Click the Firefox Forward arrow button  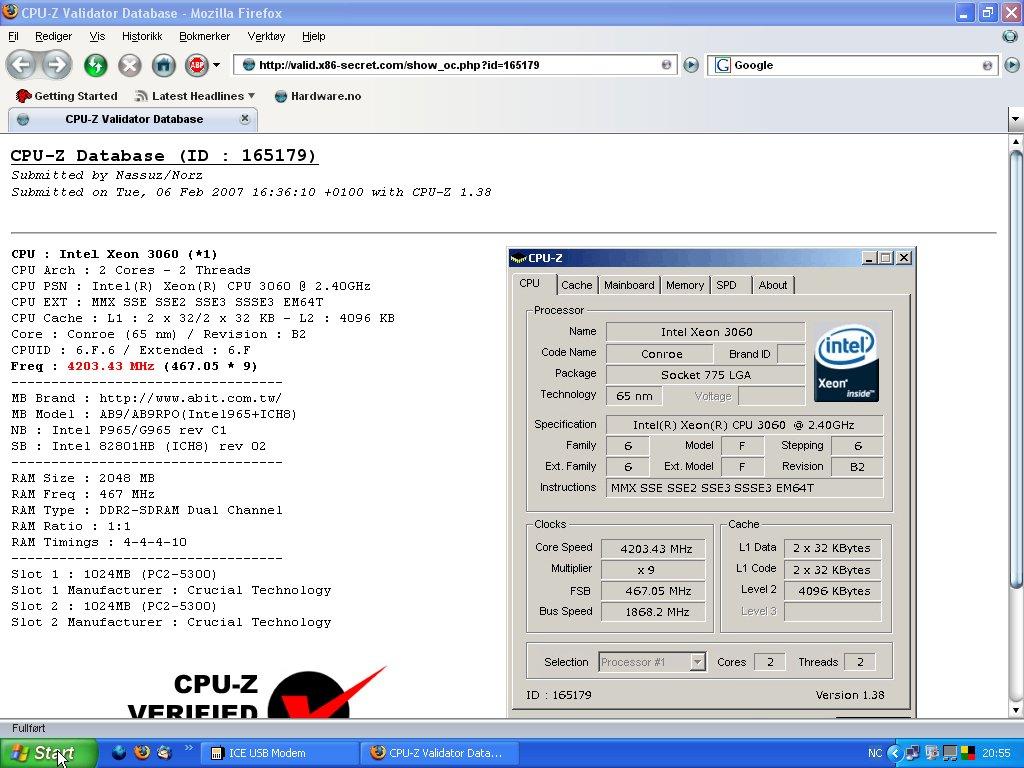[x=56, y=65]
